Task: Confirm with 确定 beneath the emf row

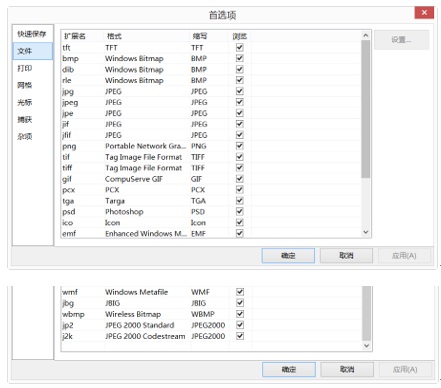Action: [288, 256]
